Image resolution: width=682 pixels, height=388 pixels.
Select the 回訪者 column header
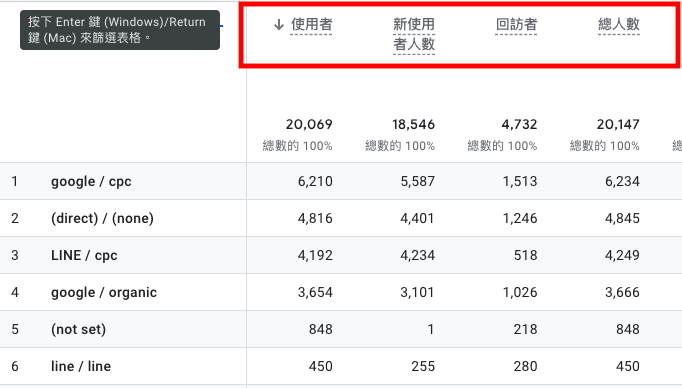coord(516,24)
